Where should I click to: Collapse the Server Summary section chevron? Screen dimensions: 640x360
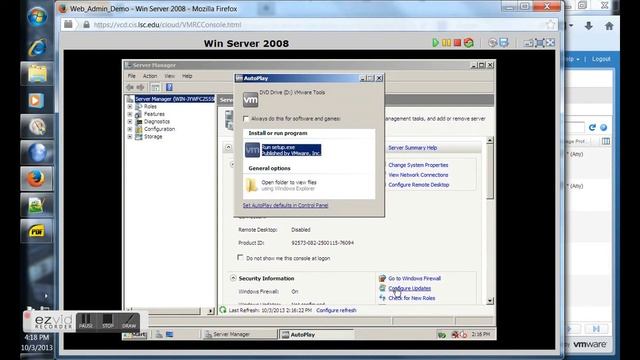[229, 147]
